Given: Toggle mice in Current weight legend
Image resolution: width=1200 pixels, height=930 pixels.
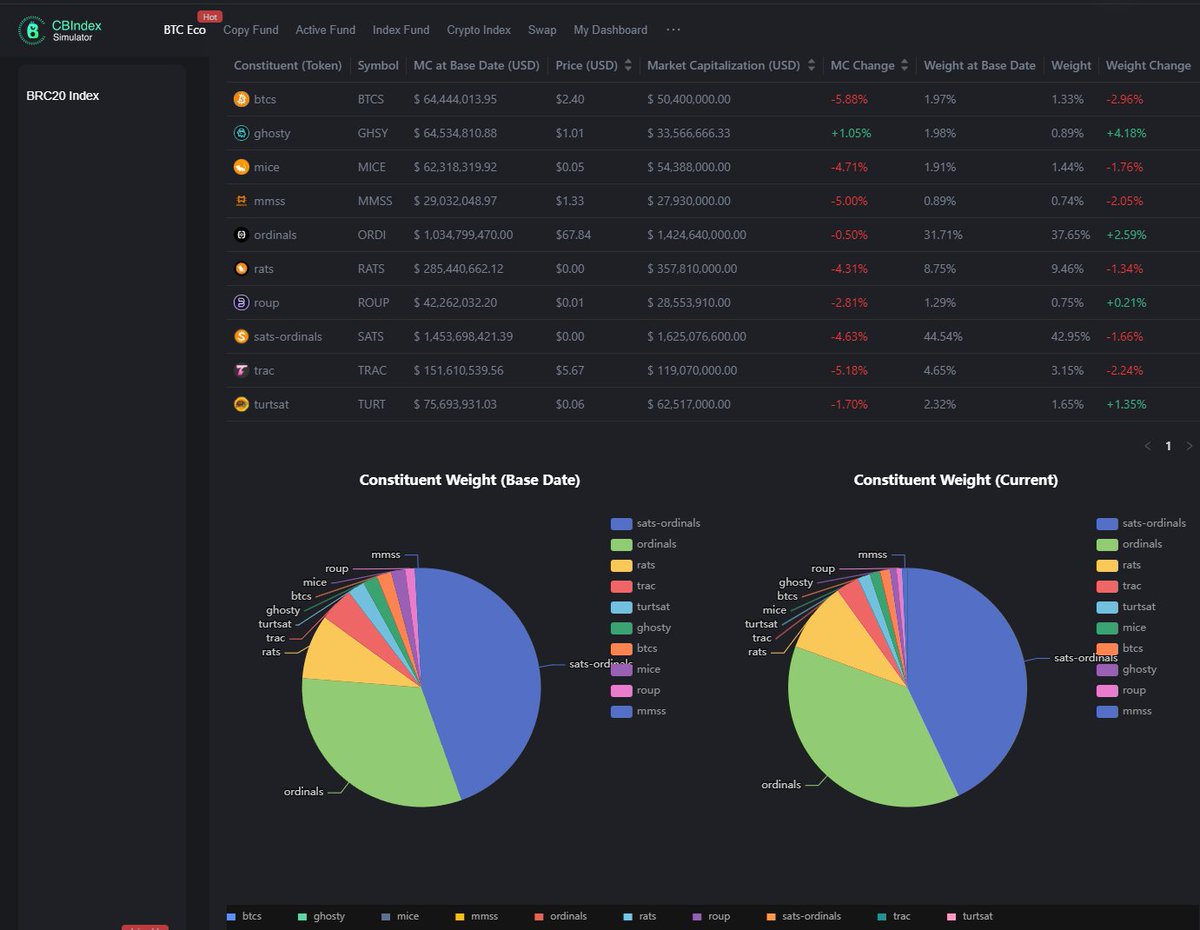Looking at the screenshot, I should pos(1121,627).
